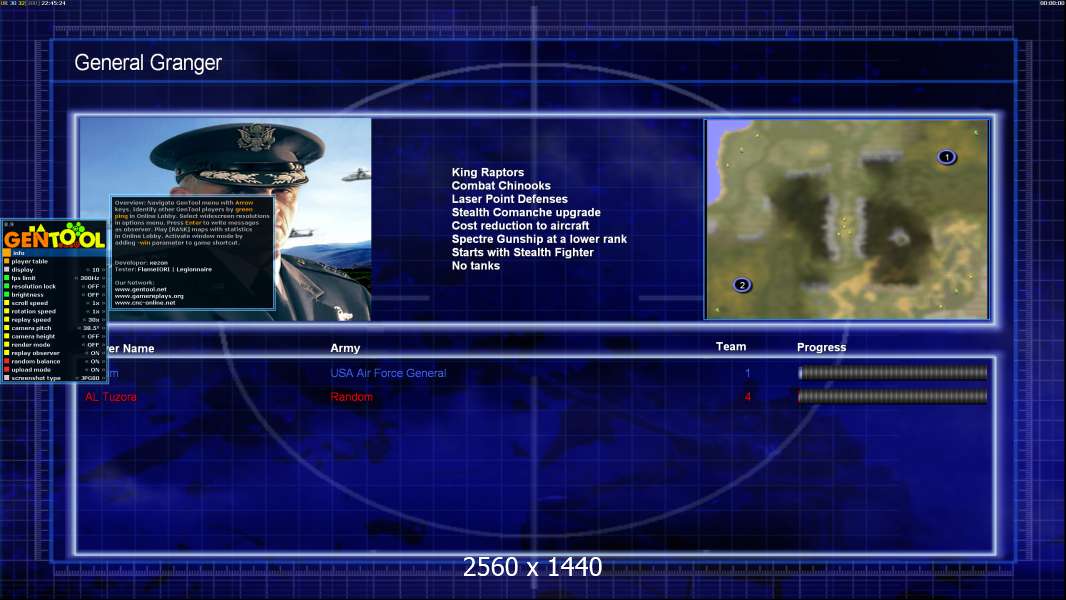Viewport: 1066px width, 600px height.
Task: Click start position marker 1 on minimap
Action: 946,157
